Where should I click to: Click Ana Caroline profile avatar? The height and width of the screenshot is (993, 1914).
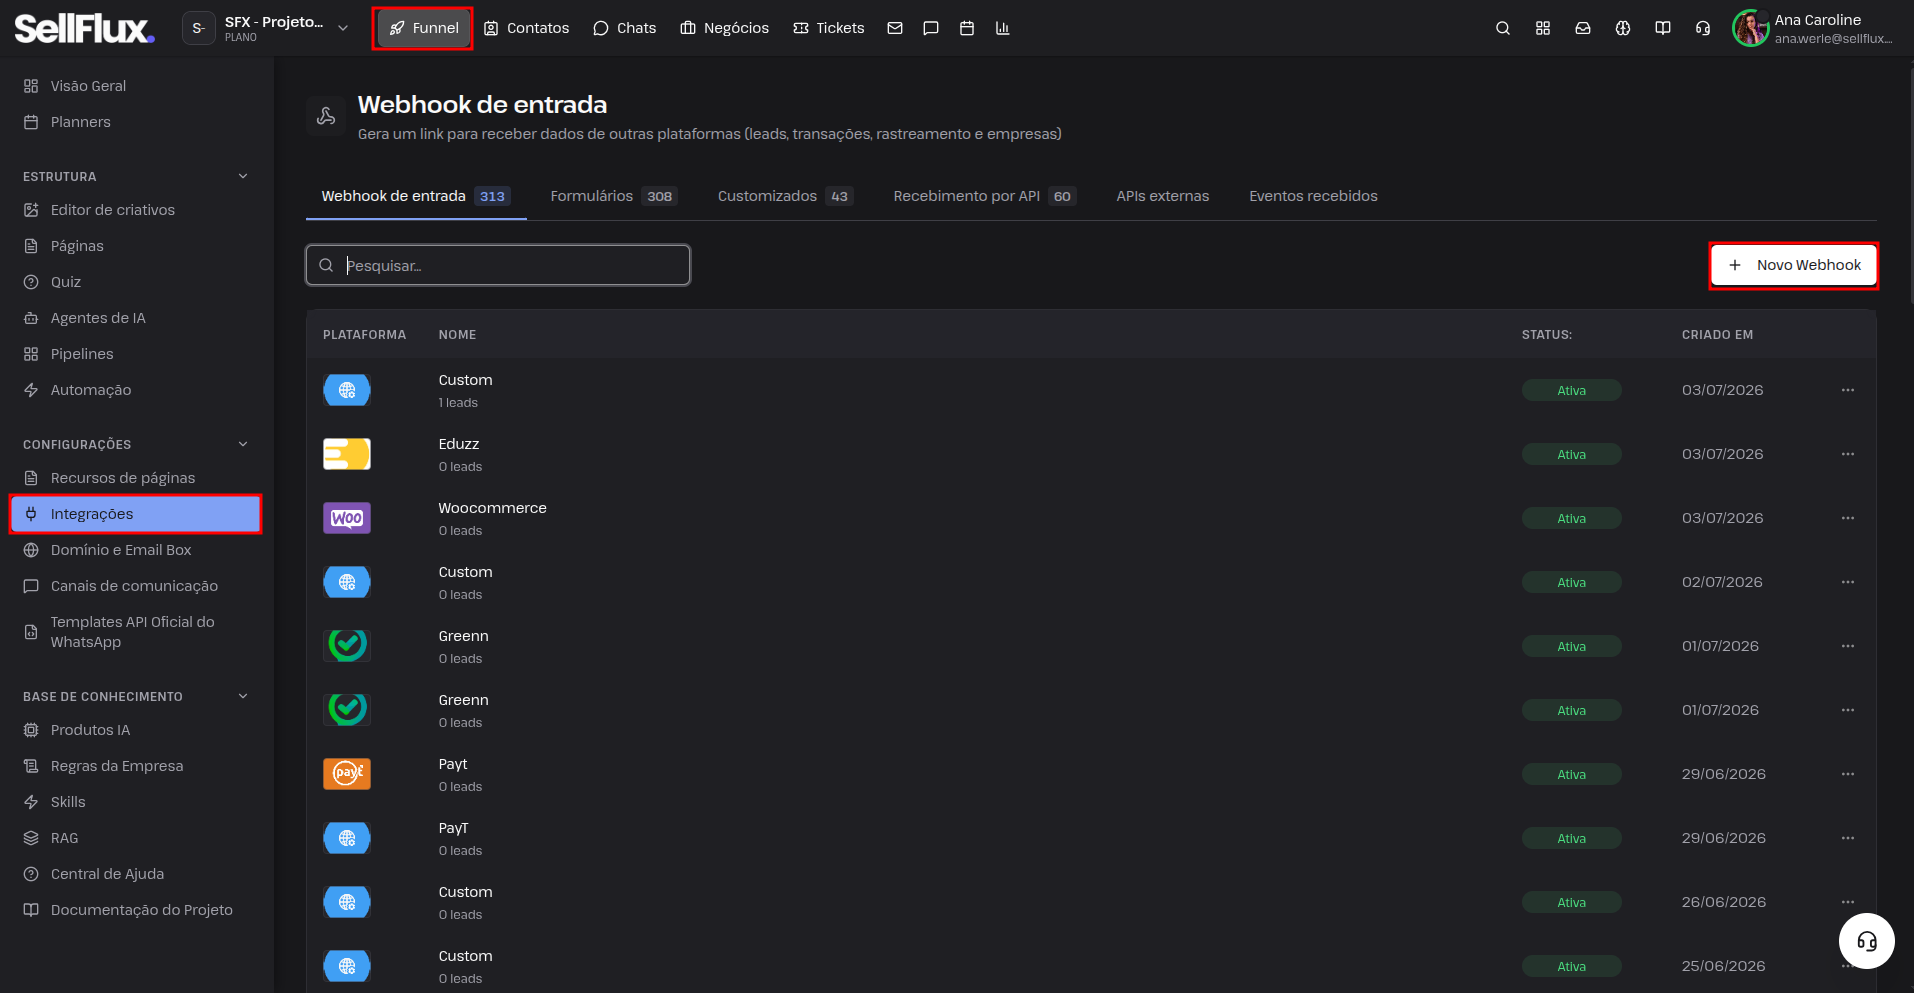[1751, 28]
